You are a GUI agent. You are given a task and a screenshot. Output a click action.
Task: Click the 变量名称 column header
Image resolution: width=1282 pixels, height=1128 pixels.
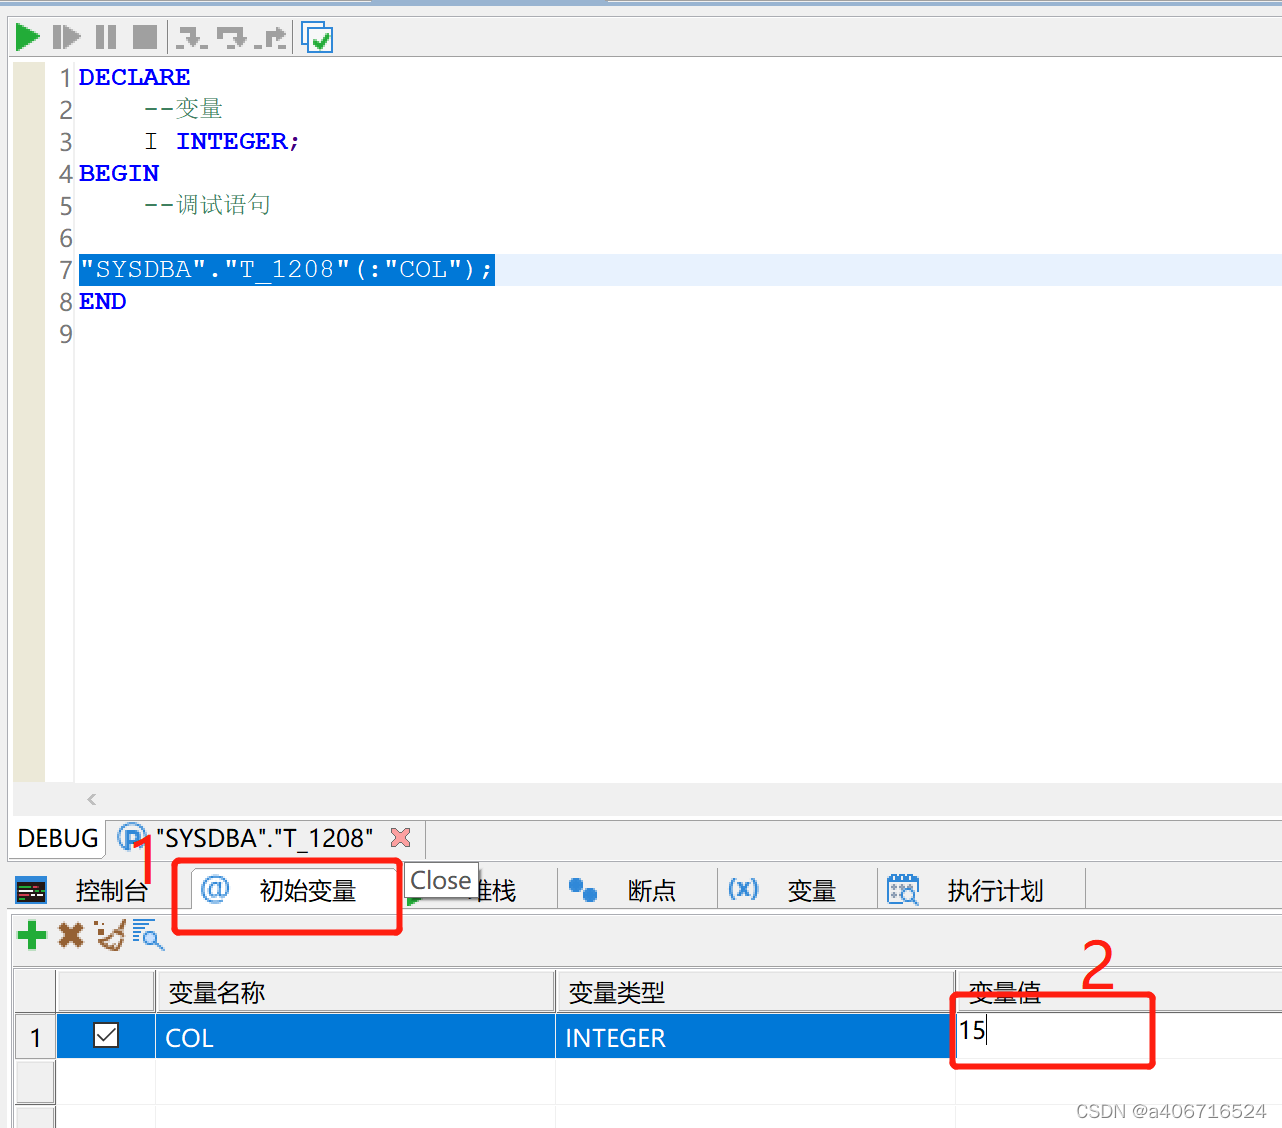point(355,991)
